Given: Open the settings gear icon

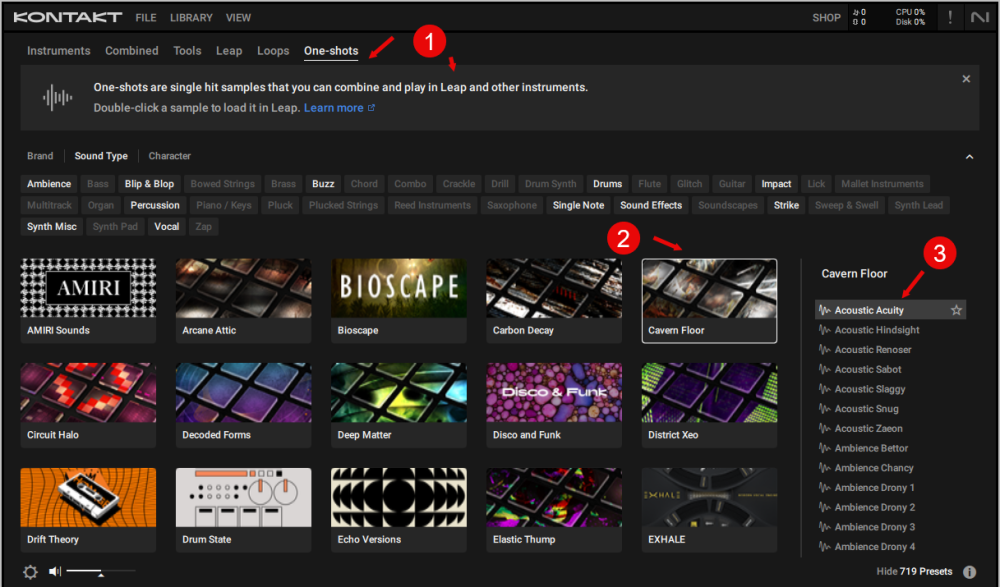Looking at the screenshot, I should [x=30, y=572].
